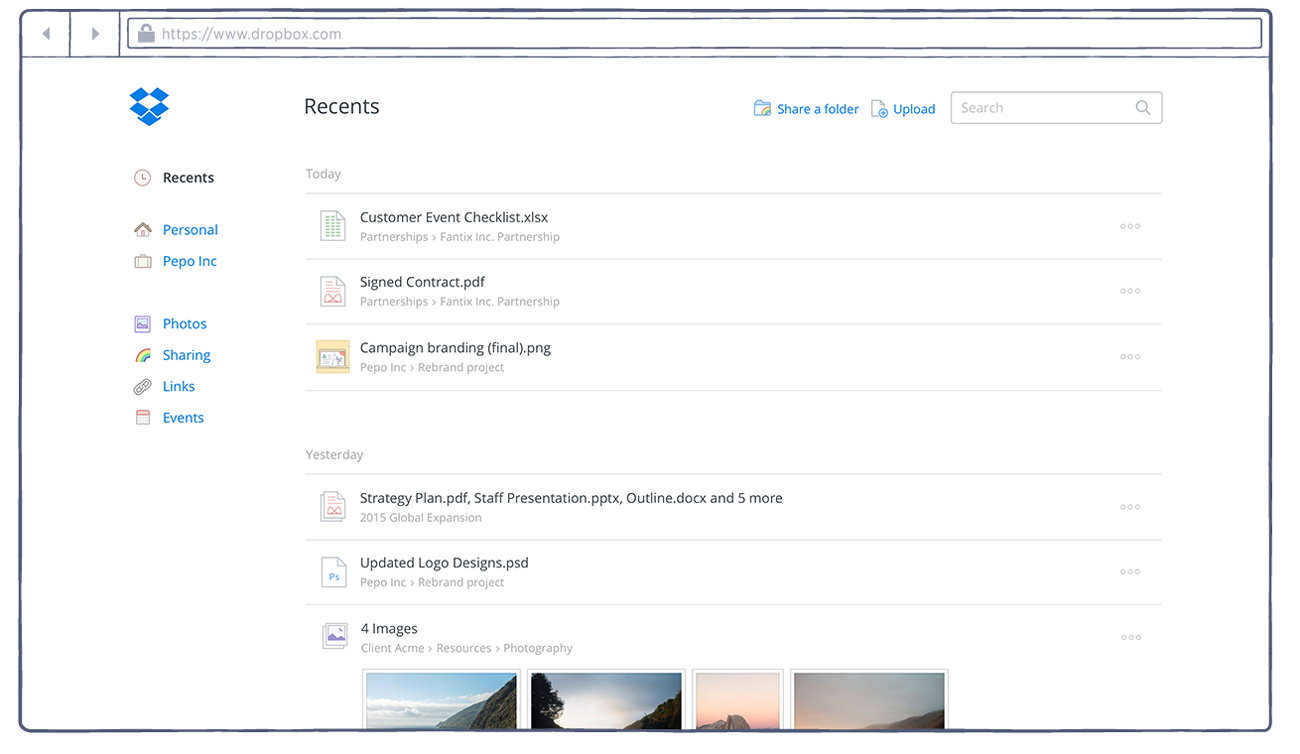Open more options for Signed Contract.pdf
This screenshot has width=1300, height=754.
click(x=1130, y=291)
